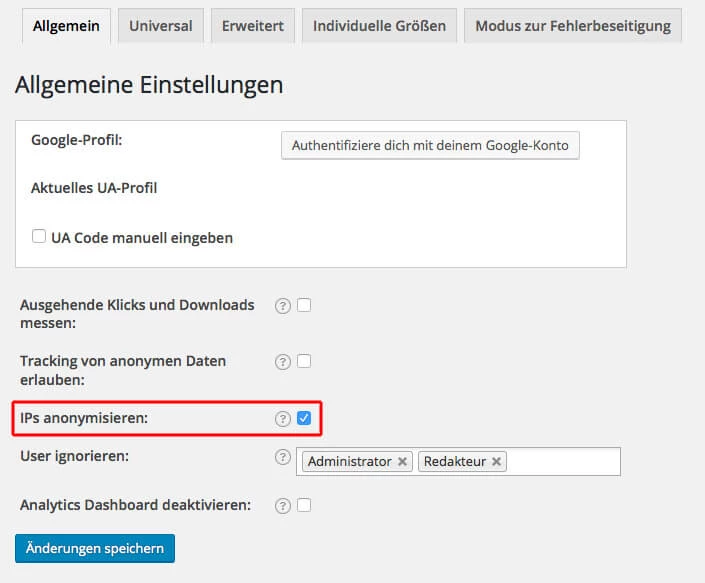705x583 pixels.
Task: Uncheck the IPs anonymisieren checkbox
Action: (x=304, y=418)
